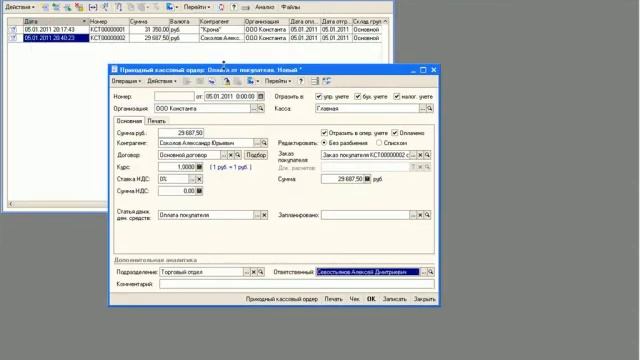
Task: Clear the Договор field with X icon
Action: (231, 155)
